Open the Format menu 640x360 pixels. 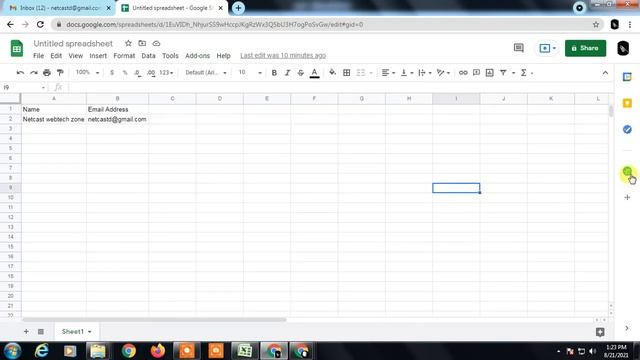124,56
